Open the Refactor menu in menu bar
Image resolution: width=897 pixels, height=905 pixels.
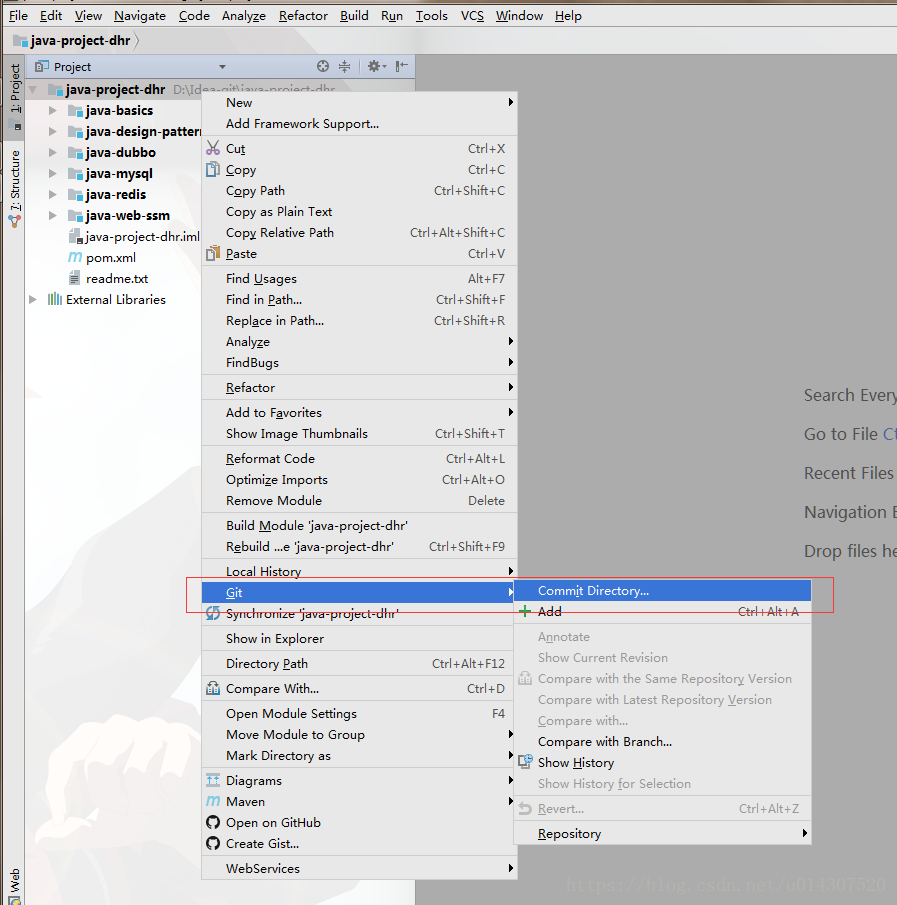[x=303, y=16]
